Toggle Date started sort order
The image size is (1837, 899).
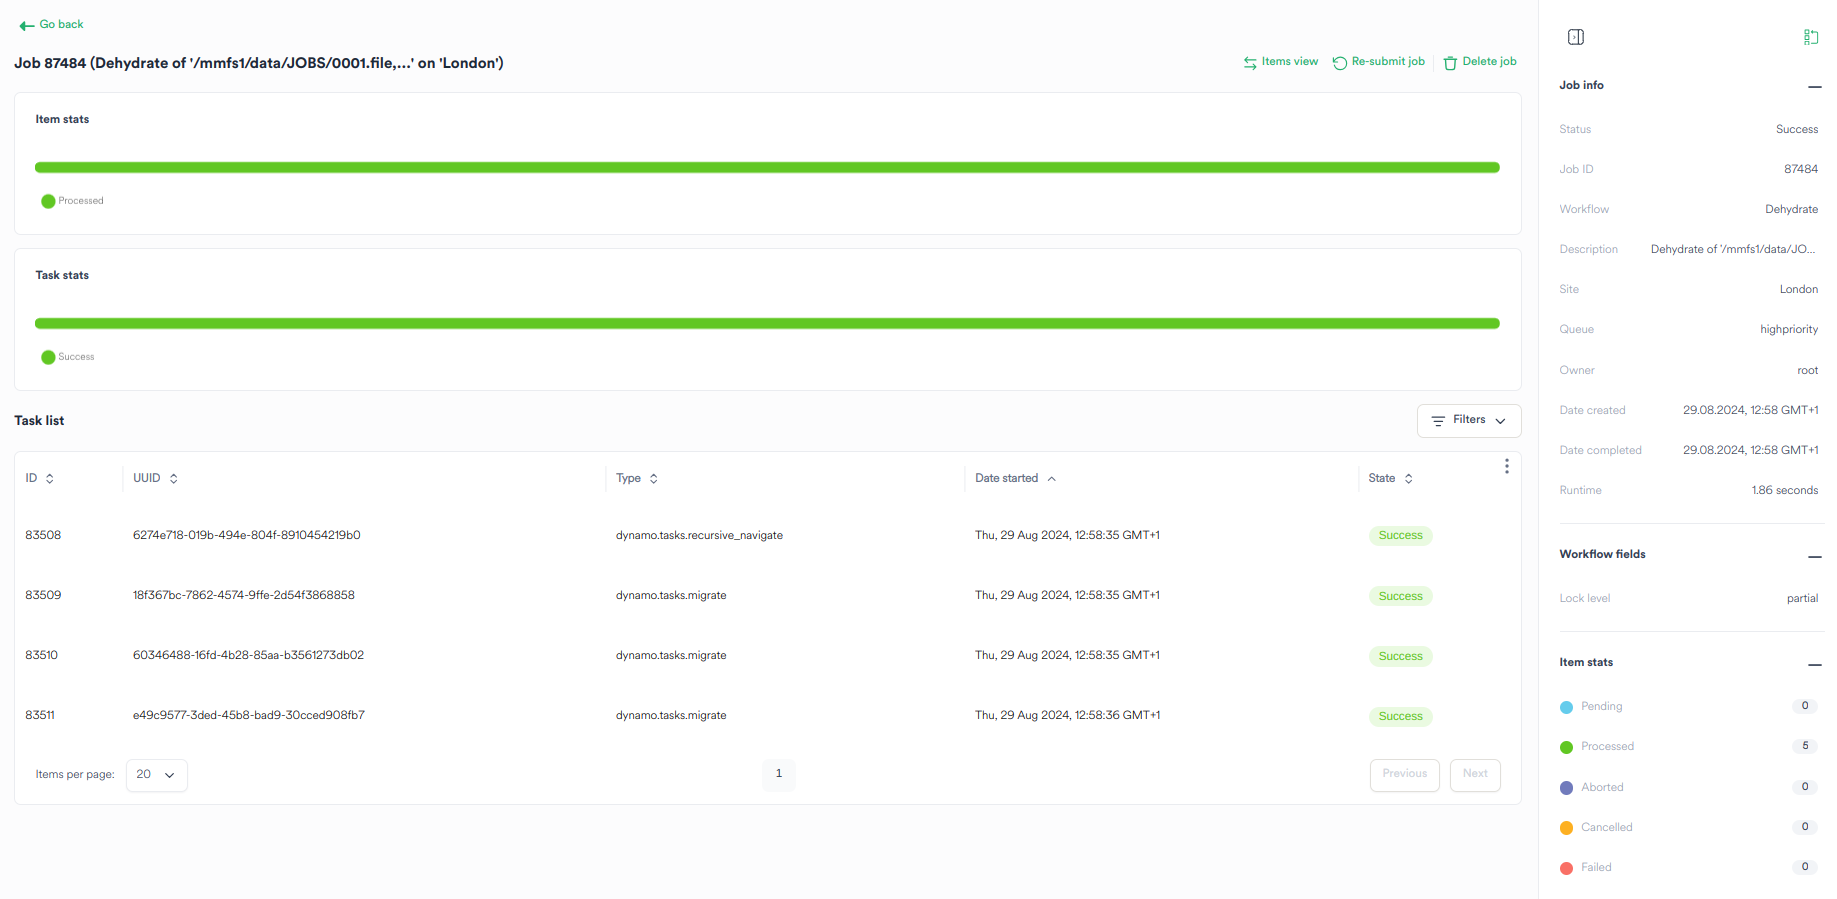(x=1051, y=479)
